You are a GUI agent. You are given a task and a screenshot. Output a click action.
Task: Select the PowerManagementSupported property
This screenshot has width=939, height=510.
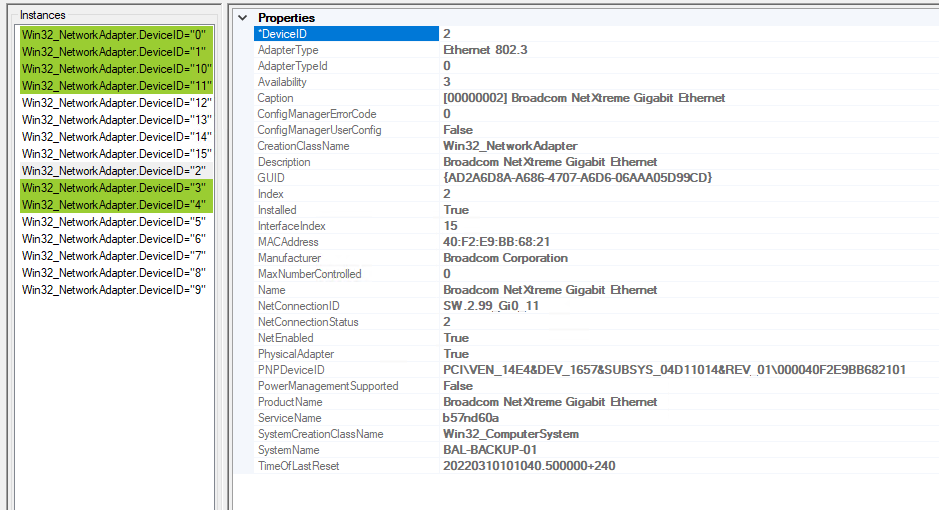click(328, 386)
